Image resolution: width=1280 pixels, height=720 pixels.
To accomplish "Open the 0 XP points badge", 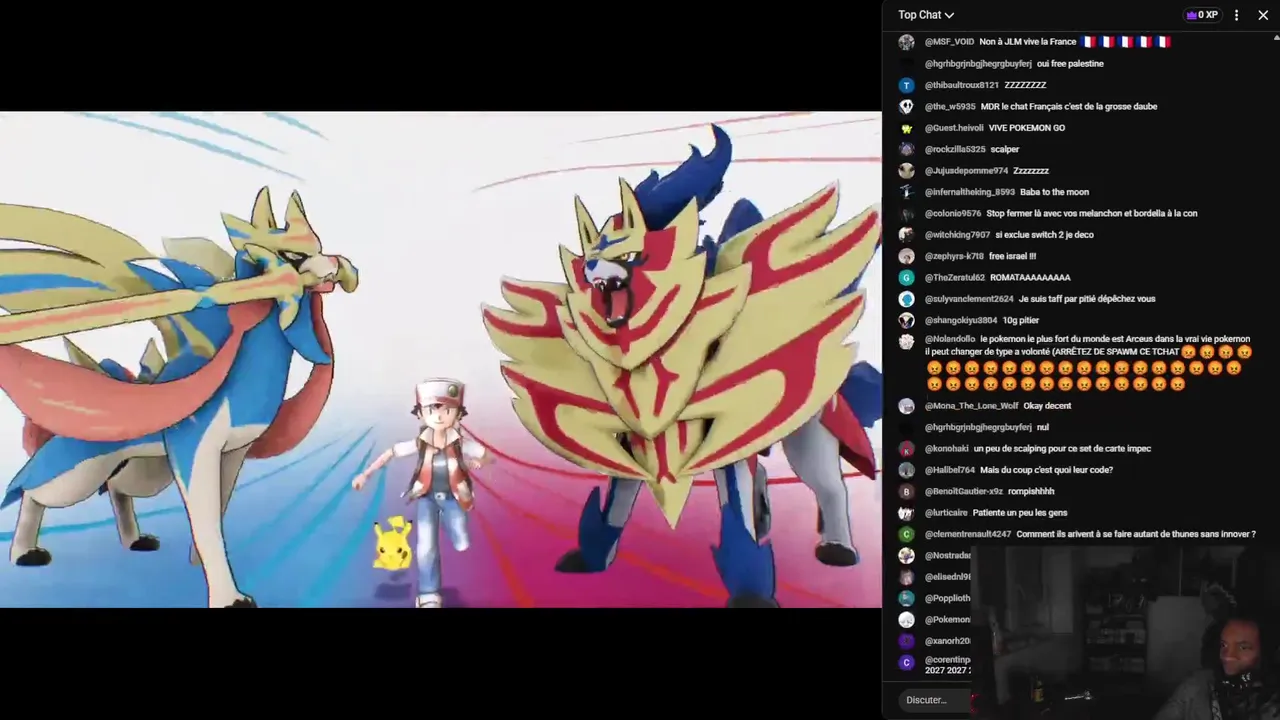I will 1201,15.
